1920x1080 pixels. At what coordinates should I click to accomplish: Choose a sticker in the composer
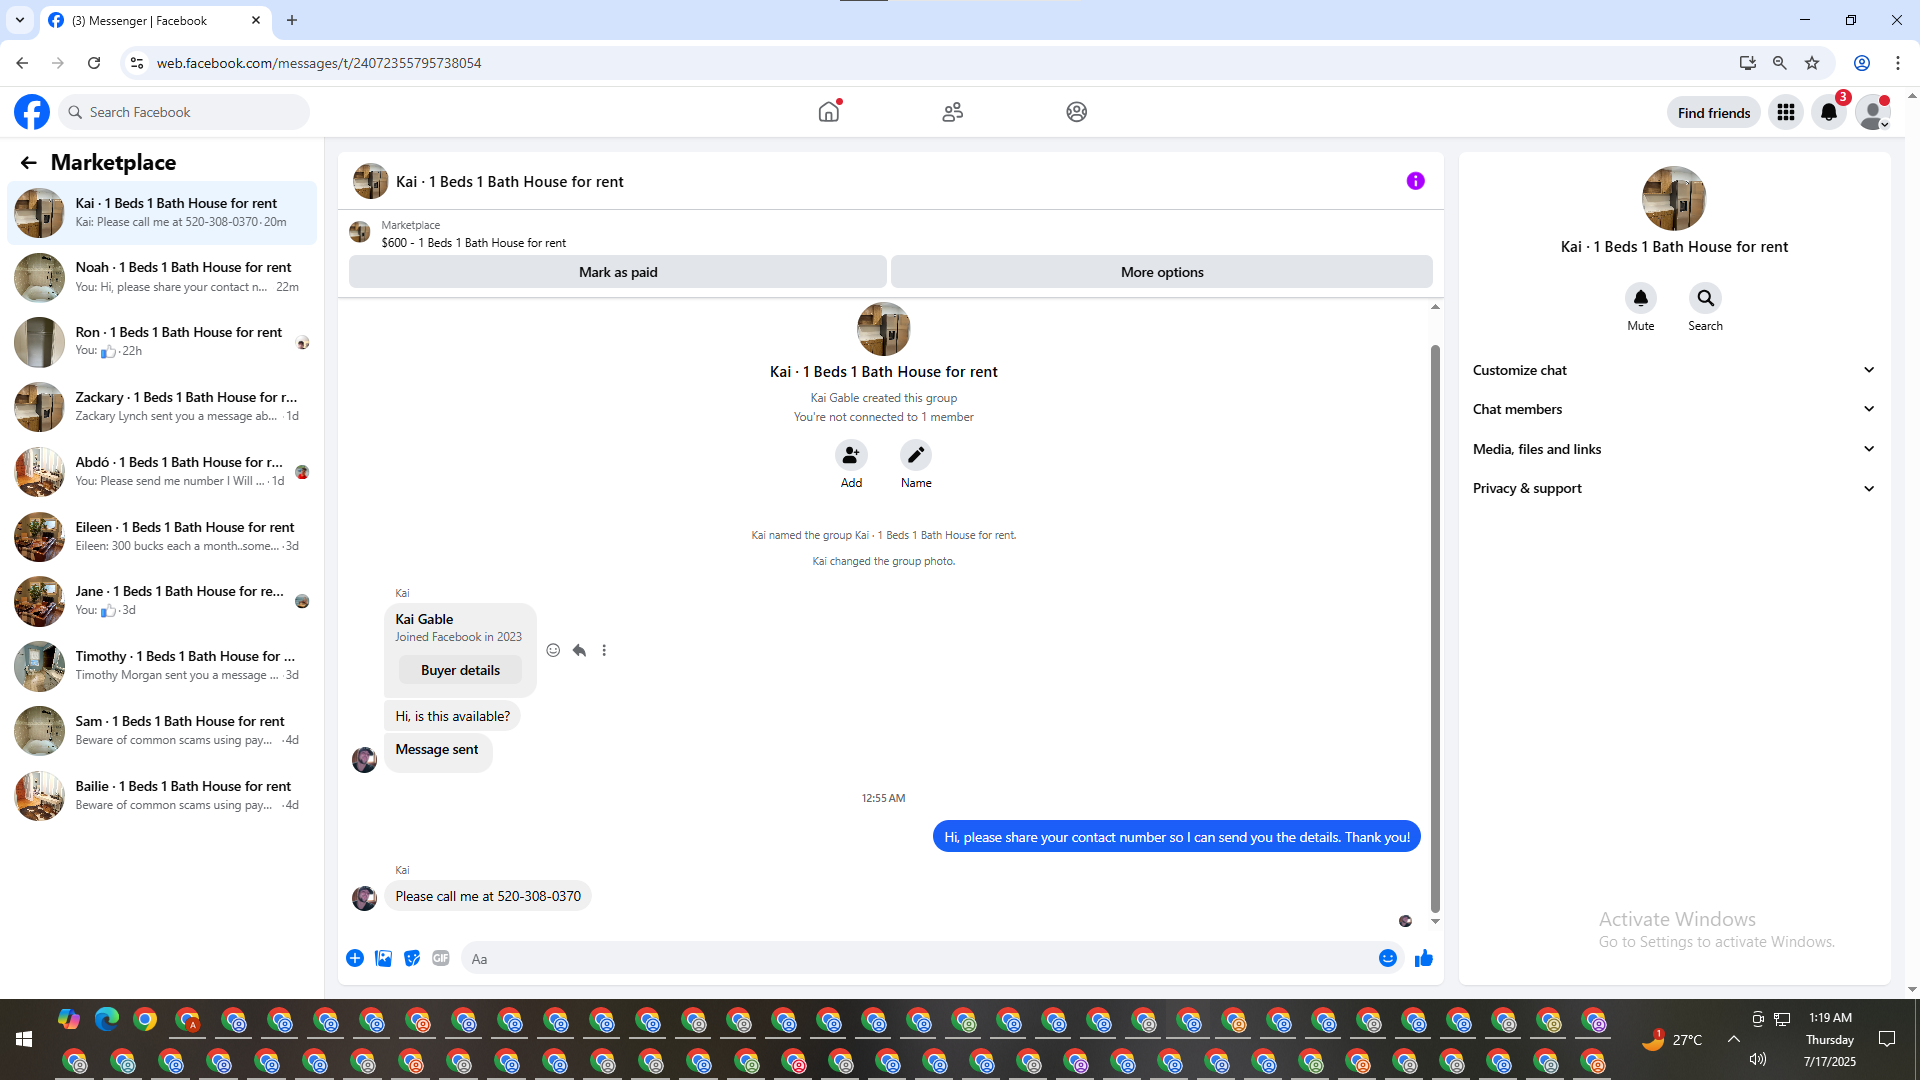412,958
